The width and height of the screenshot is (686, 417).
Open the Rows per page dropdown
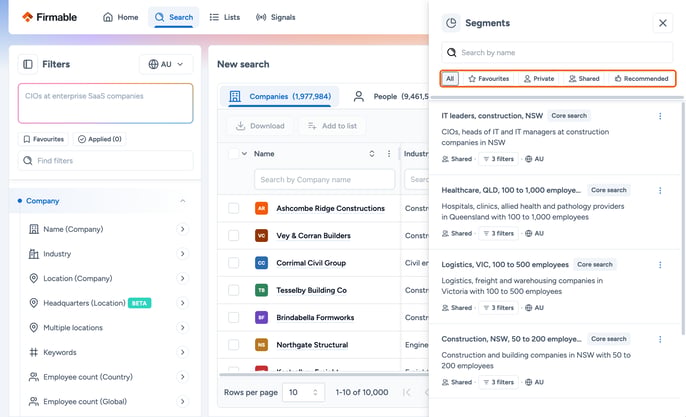pyautogui.click(x=304, y=392)
